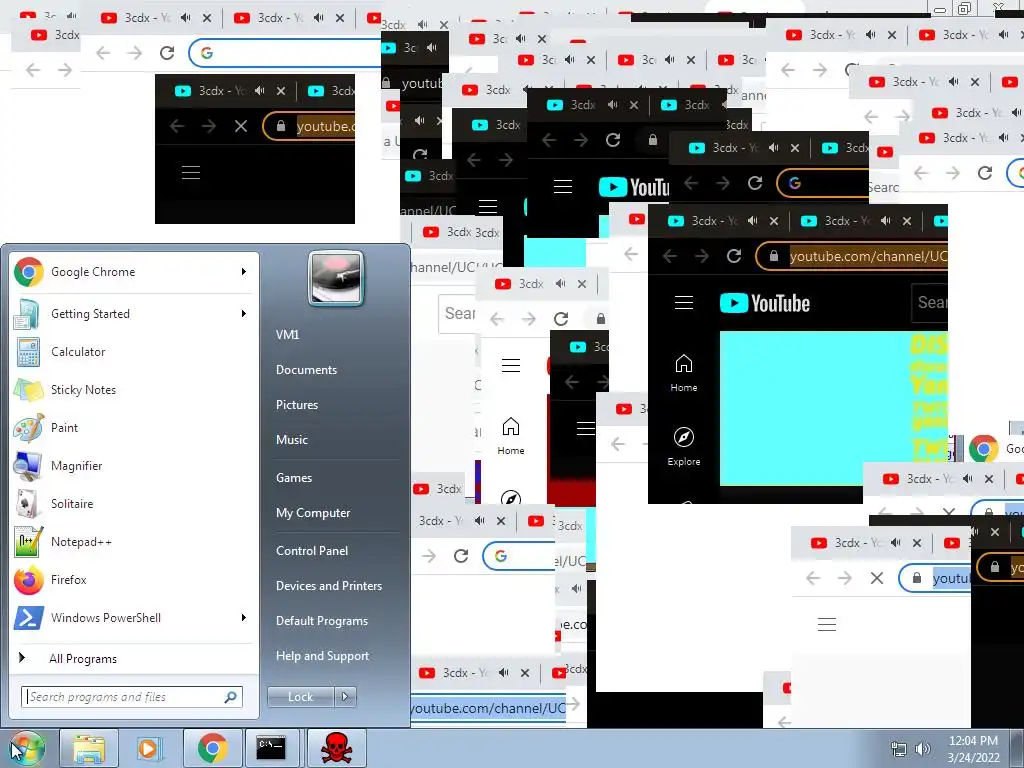Image resolution: width=1024 pixels, height=768 pixels.
Task: Focus the Search programs and files box
Action: (x=132, y=697)
